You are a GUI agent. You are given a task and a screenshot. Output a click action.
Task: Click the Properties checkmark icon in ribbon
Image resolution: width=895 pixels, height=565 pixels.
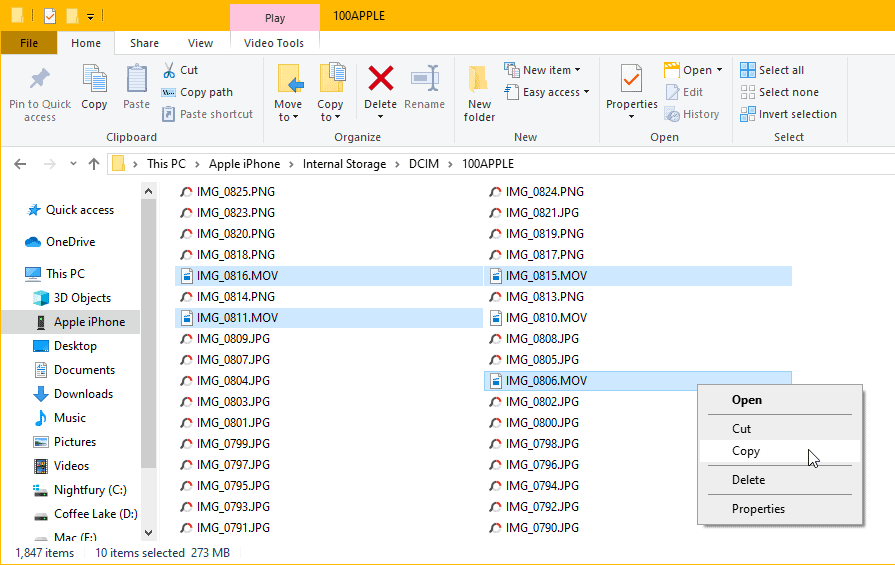(x=631, y=79)
